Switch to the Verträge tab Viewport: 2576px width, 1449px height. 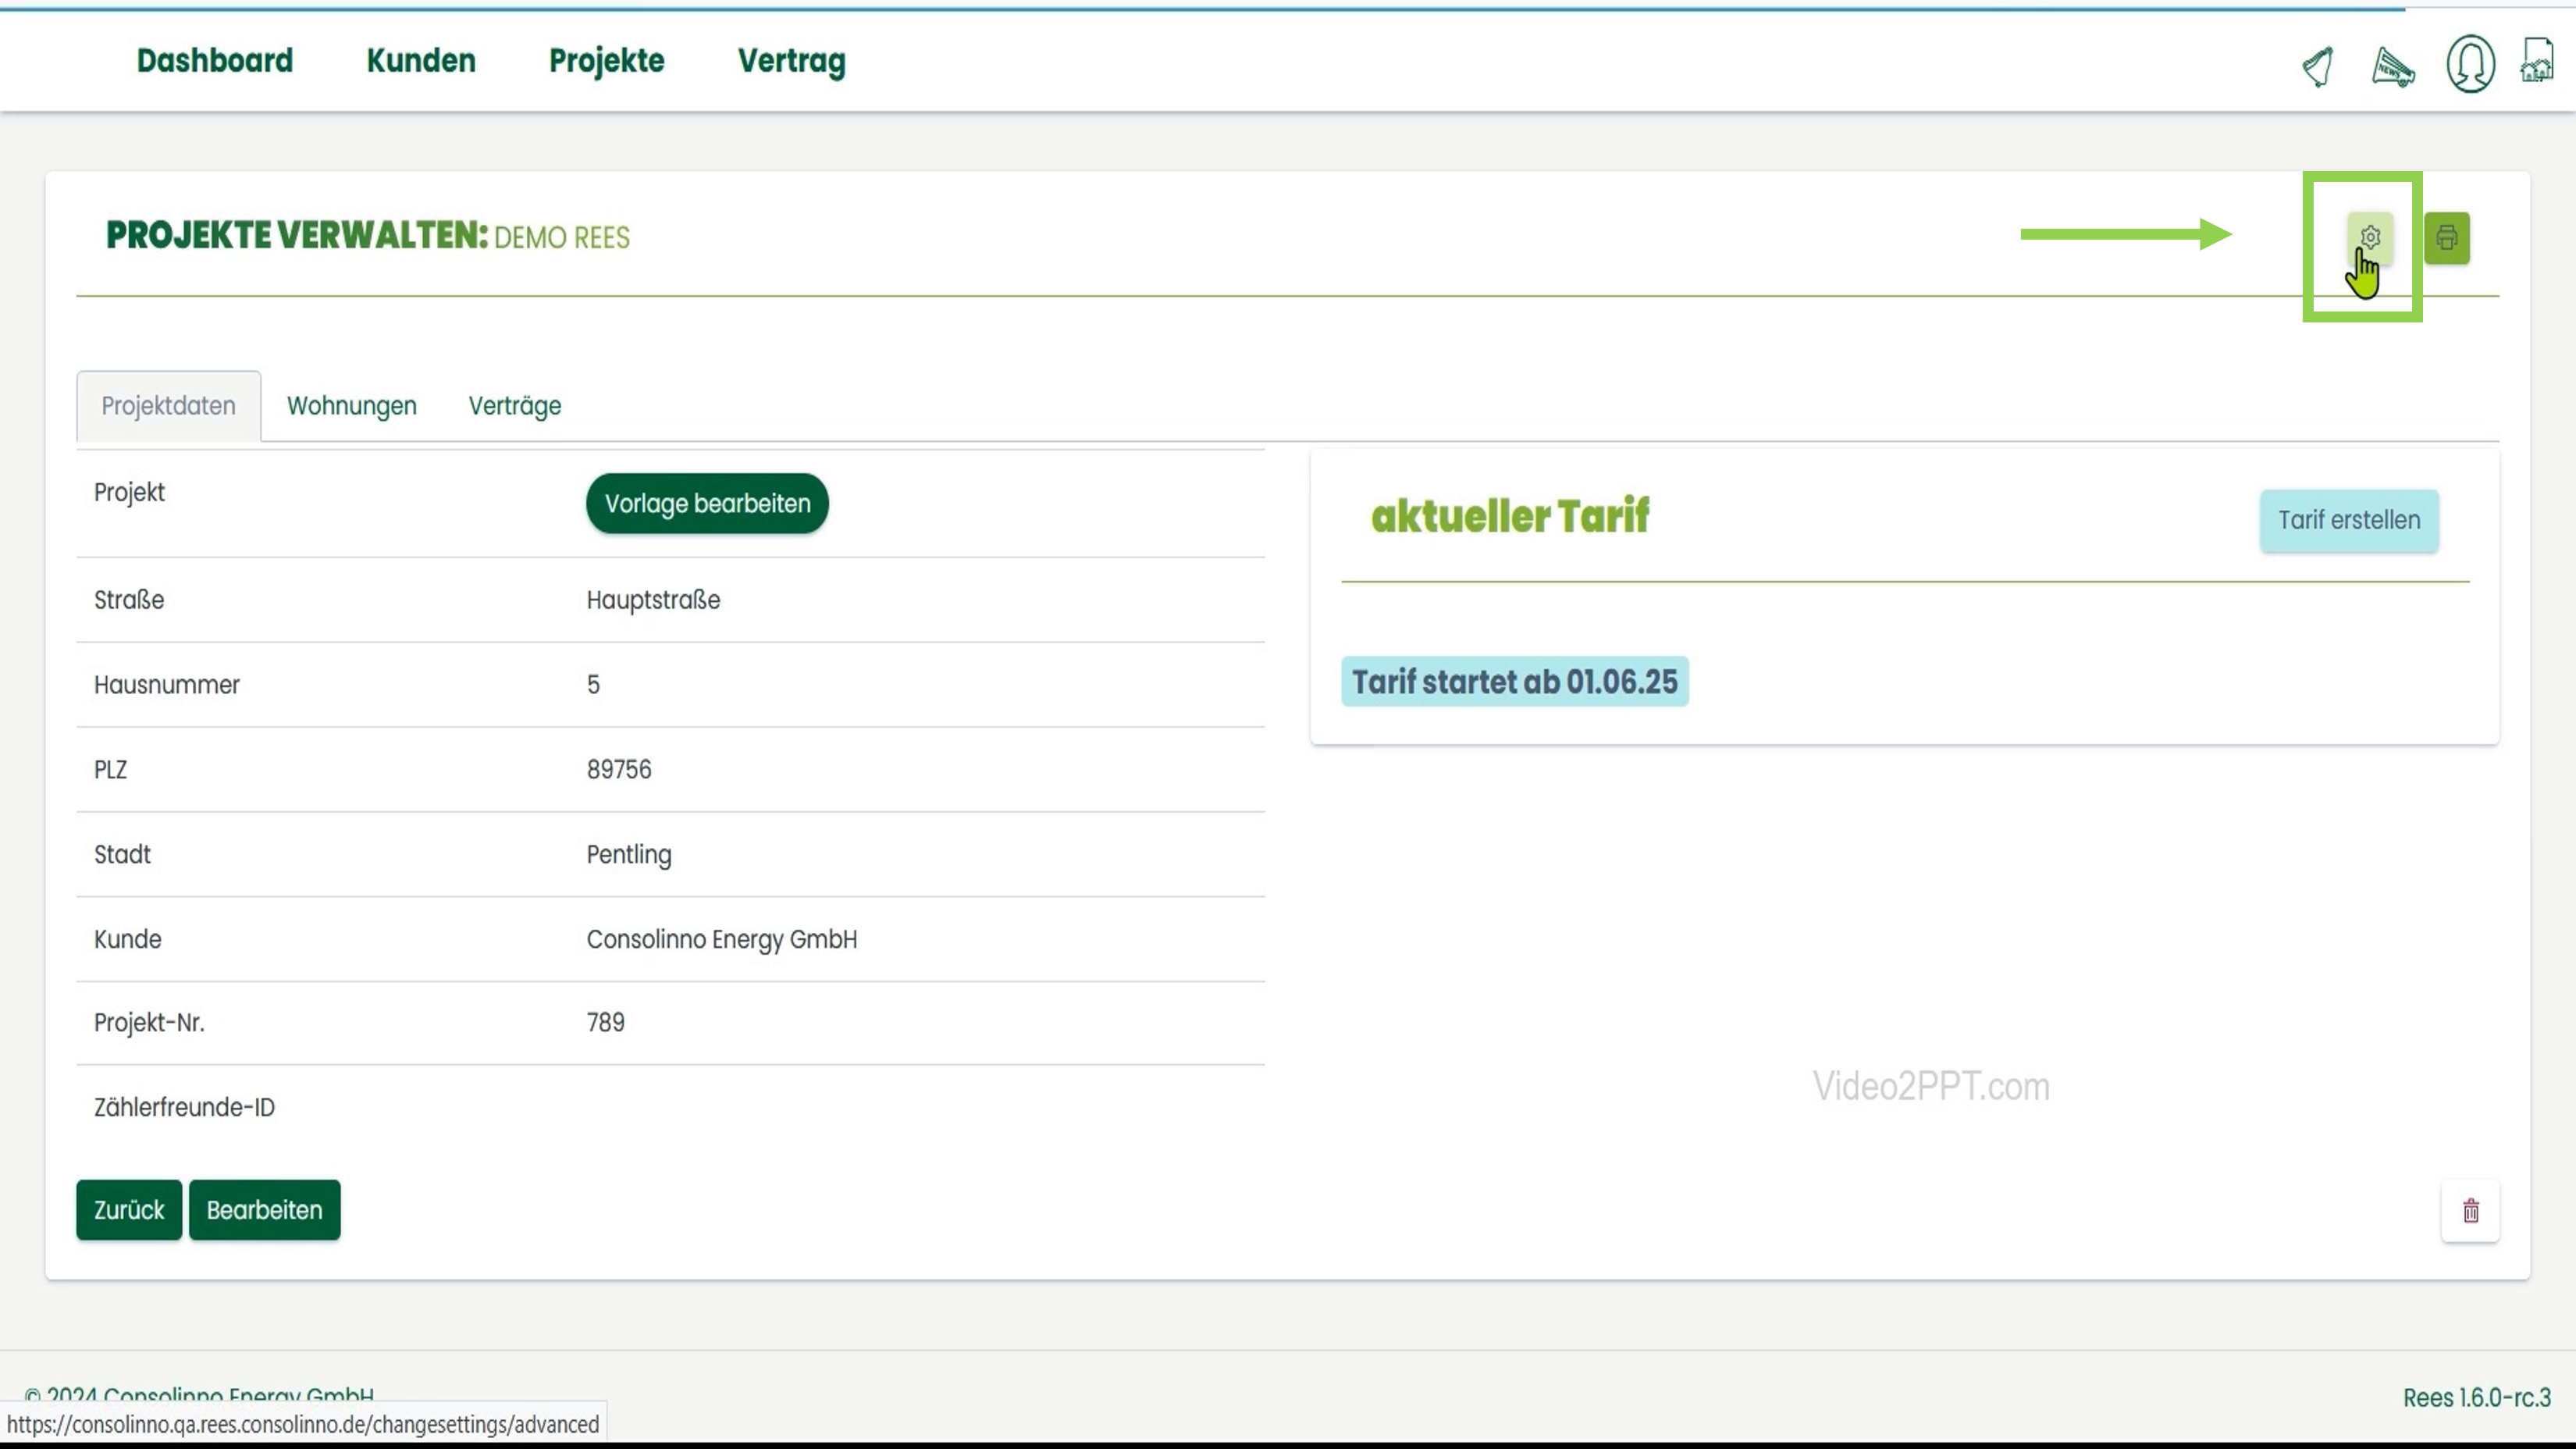514,406
